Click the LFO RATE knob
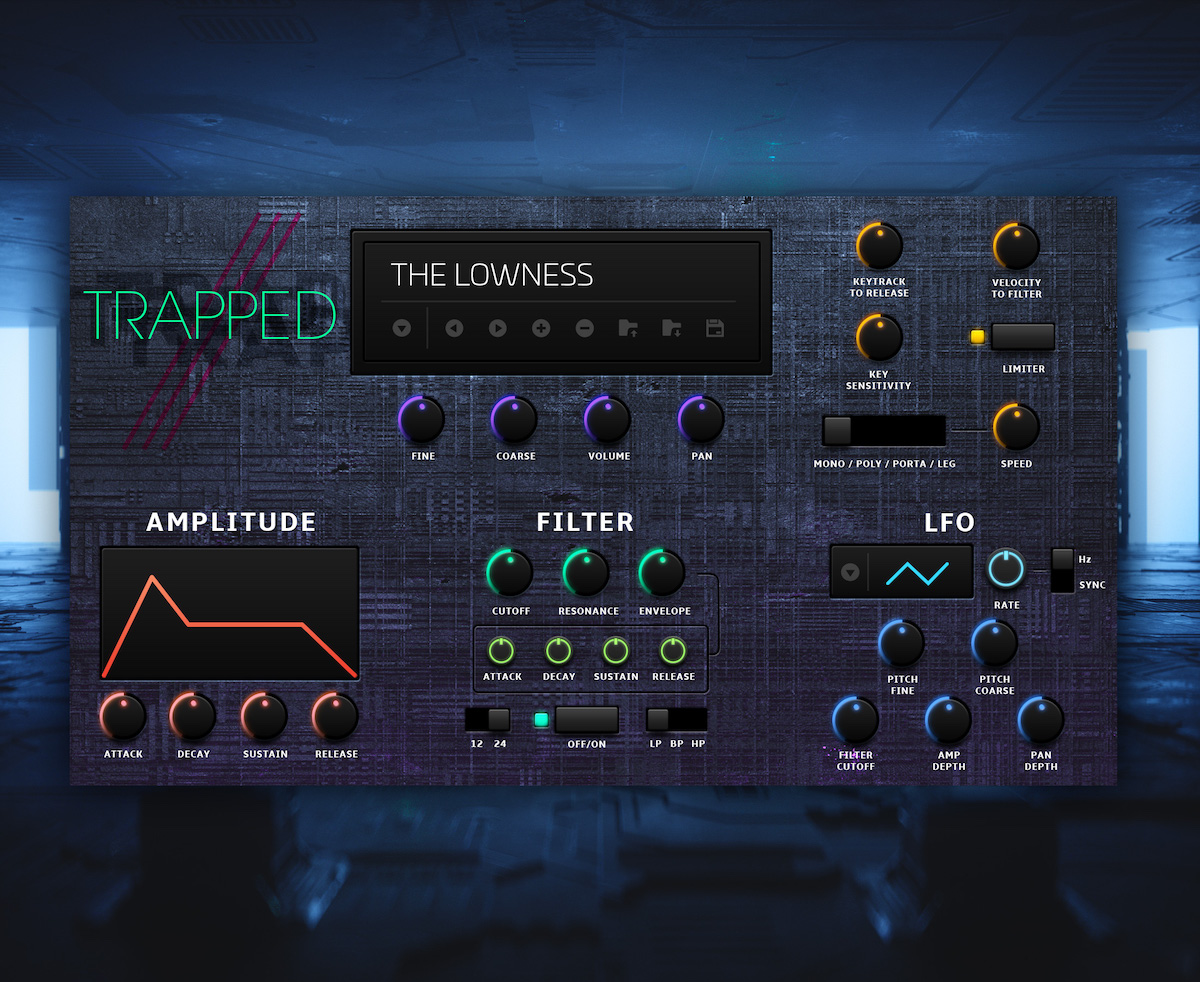This screenshot has width=1200, height=982. [1006, 568]
